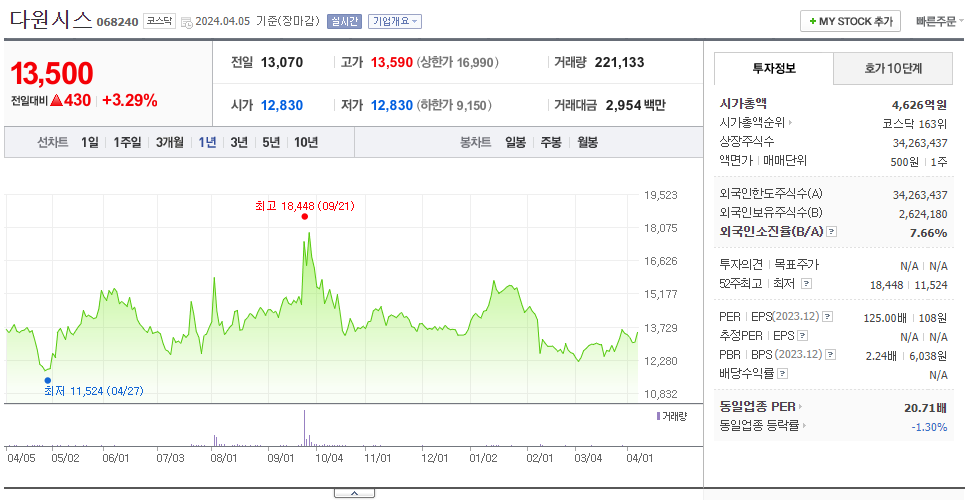Click the arrow next to 시가총액순위
This screenshot has height=500, width=968.
tap(791, 123)
